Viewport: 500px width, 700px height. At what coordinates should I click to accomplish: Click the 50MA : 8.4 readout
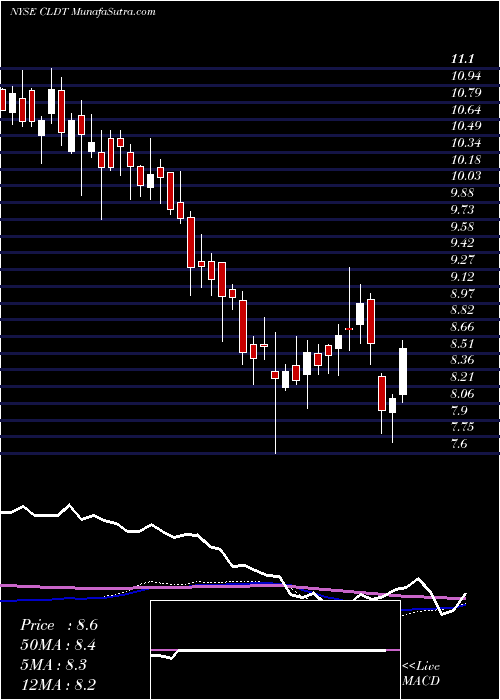coord(58,645)
